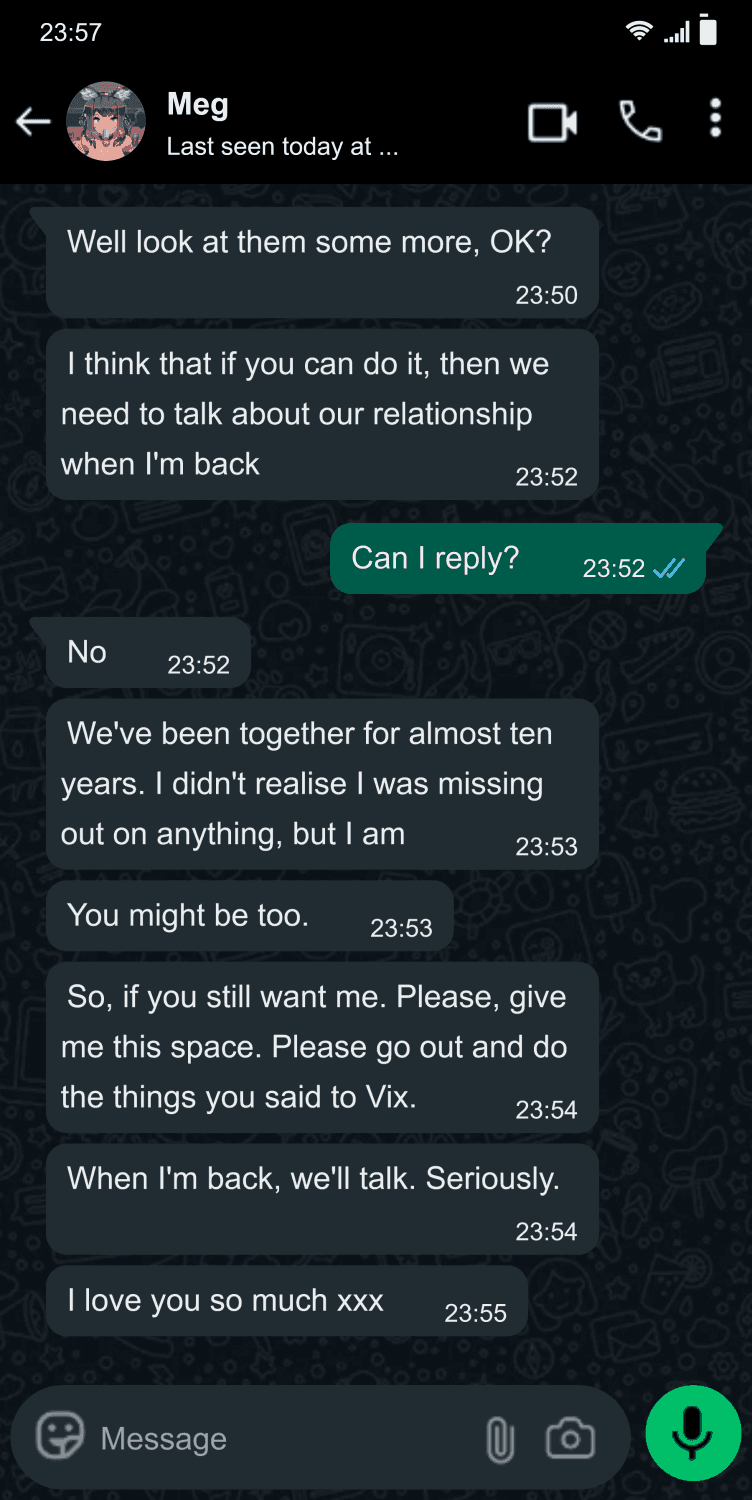The height and width of the screenshot is (1500, 752).
Task: Tap the blue read receipt ticks
Action: [x=669, y=569]
